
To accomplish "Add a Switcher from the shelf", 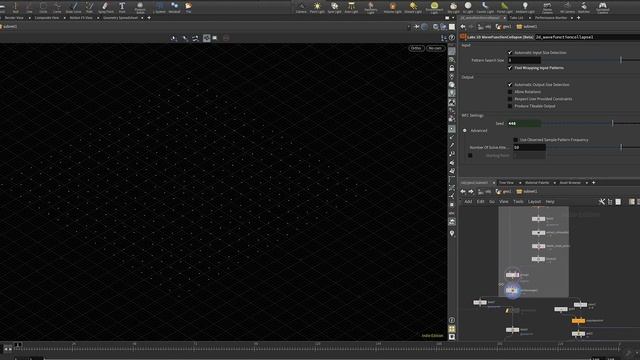I will tap(584, 7).
